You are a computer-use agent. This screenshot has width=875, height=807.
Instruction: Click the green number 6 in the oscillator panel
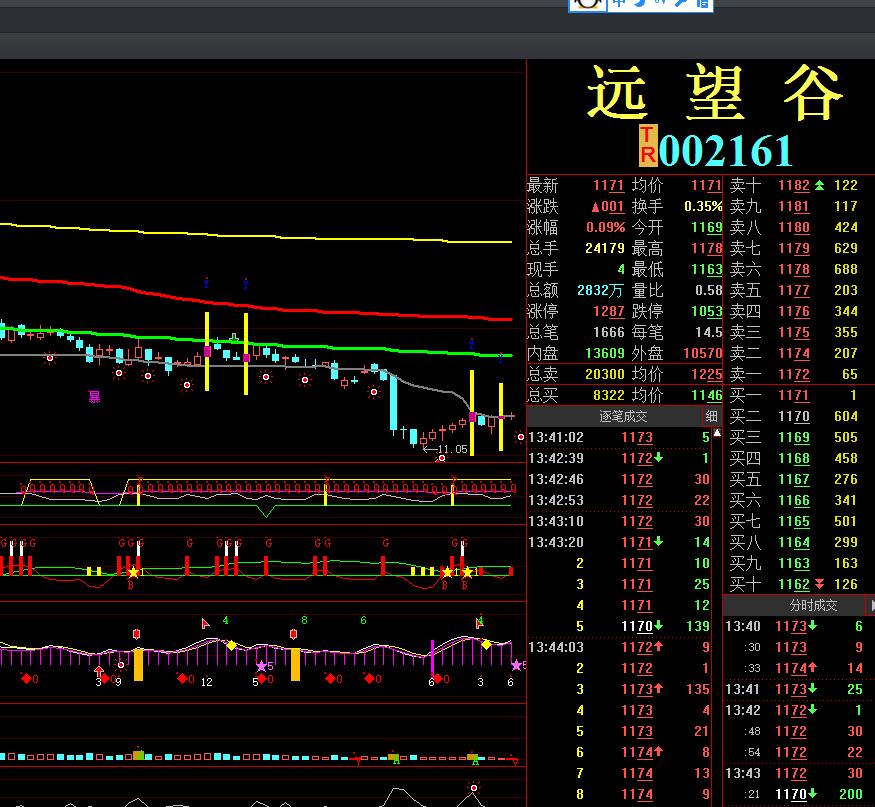click(363, 620)
